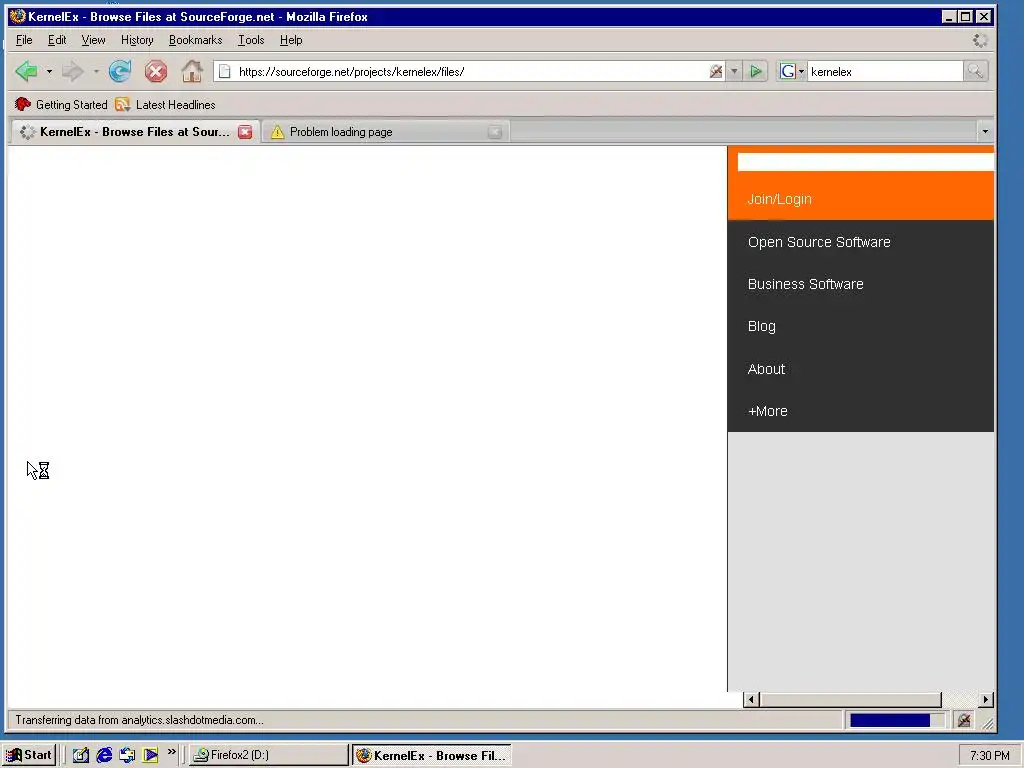The image size is (1024, 768).
Task: Expand the quick launch overflow chevron
Action: pos(171,752)
